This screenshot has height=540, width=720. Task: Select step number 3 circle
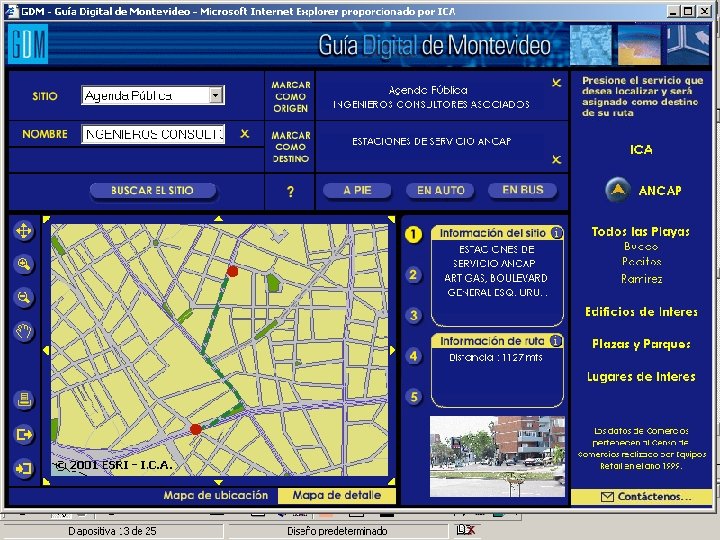pos(414,315)
